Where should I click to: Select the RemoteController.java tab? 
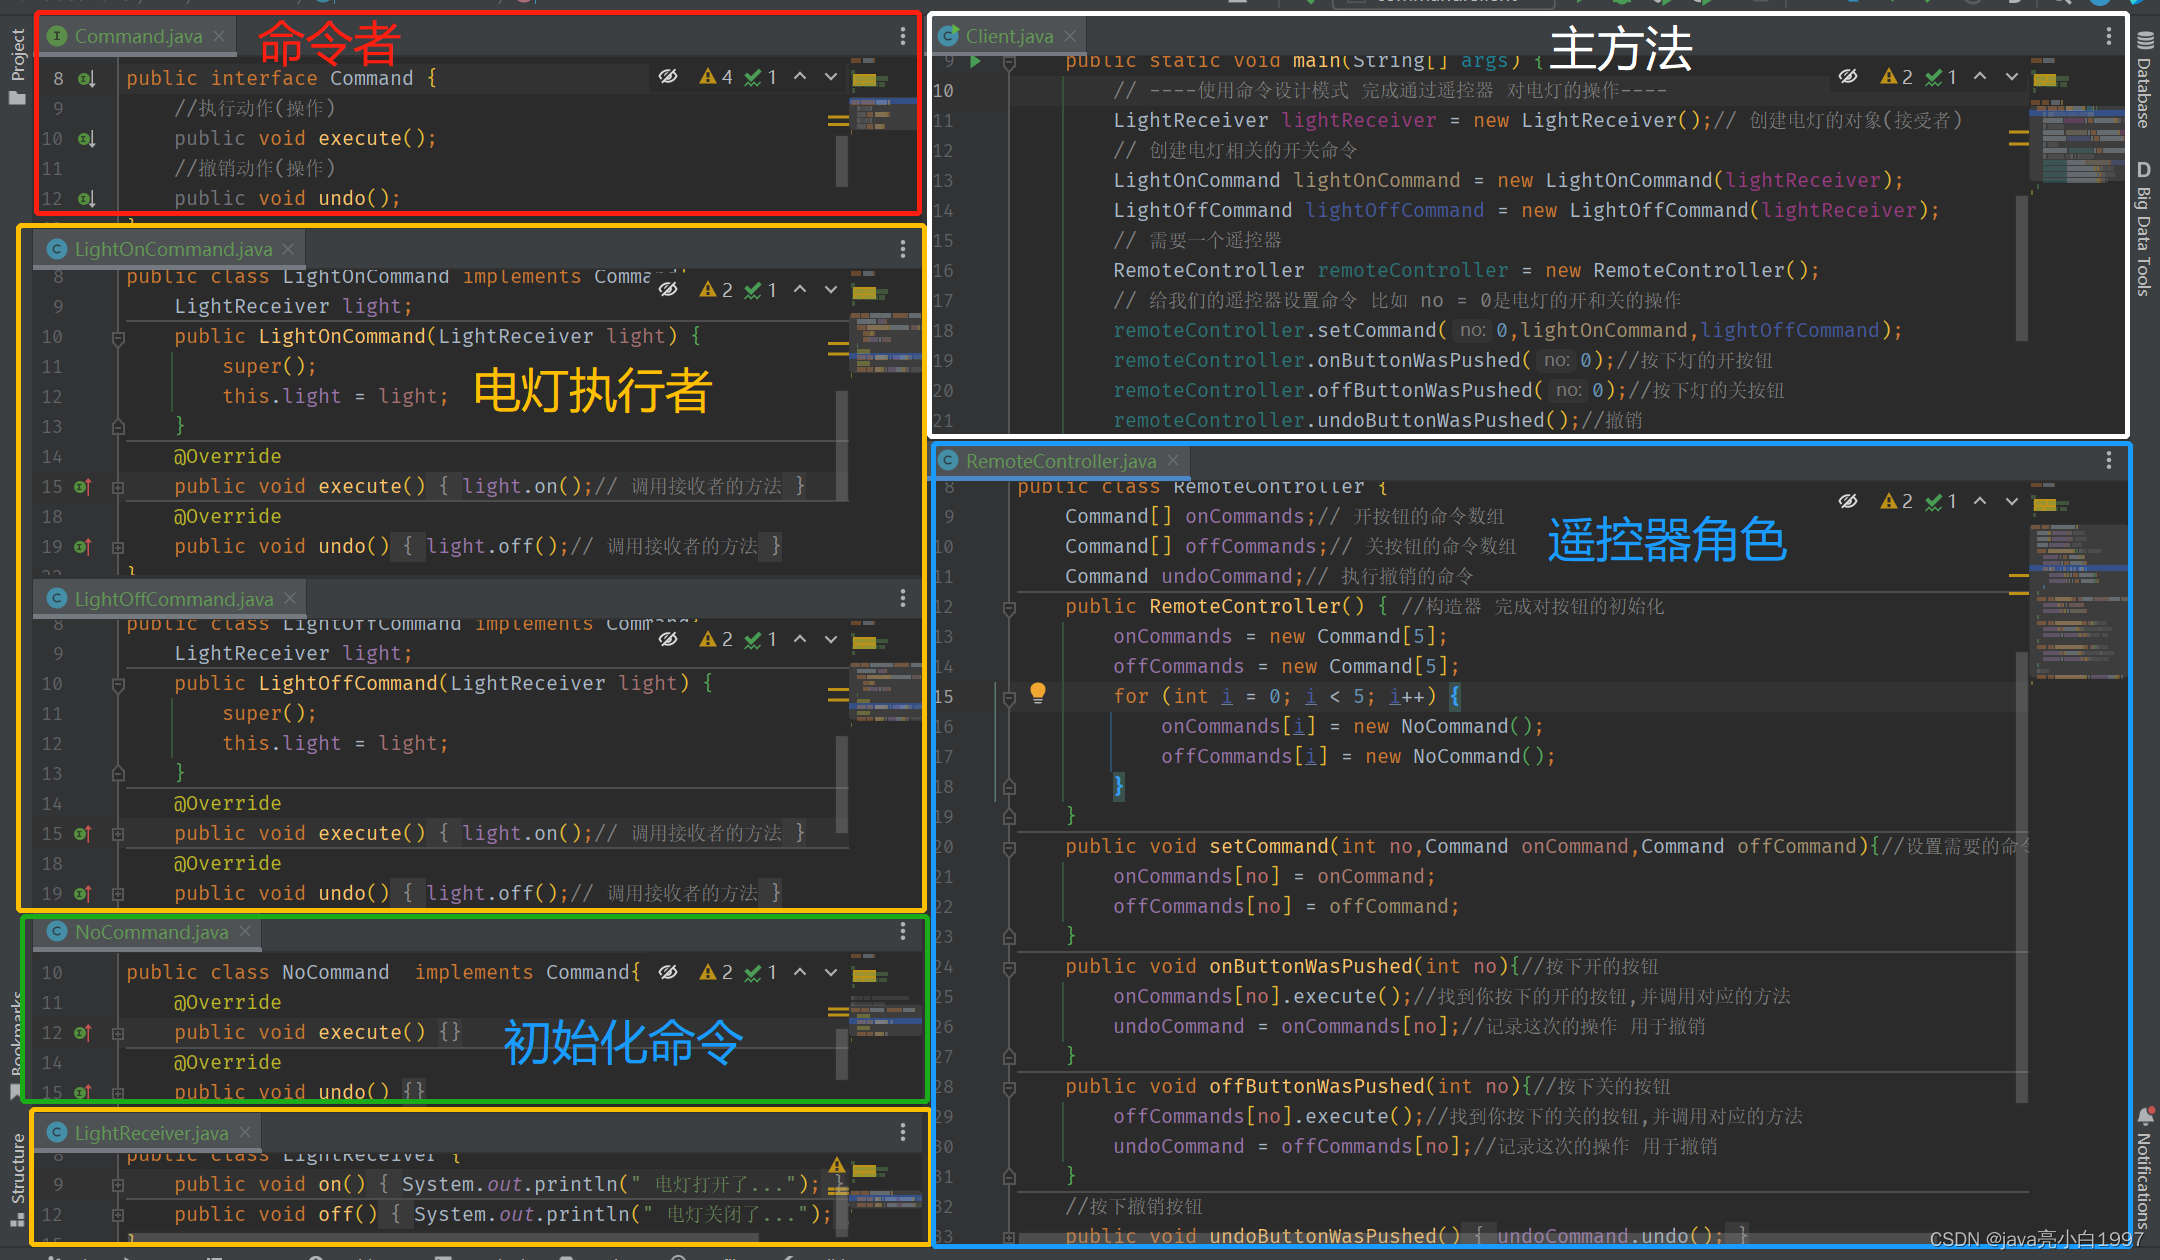click(1060, 461)
